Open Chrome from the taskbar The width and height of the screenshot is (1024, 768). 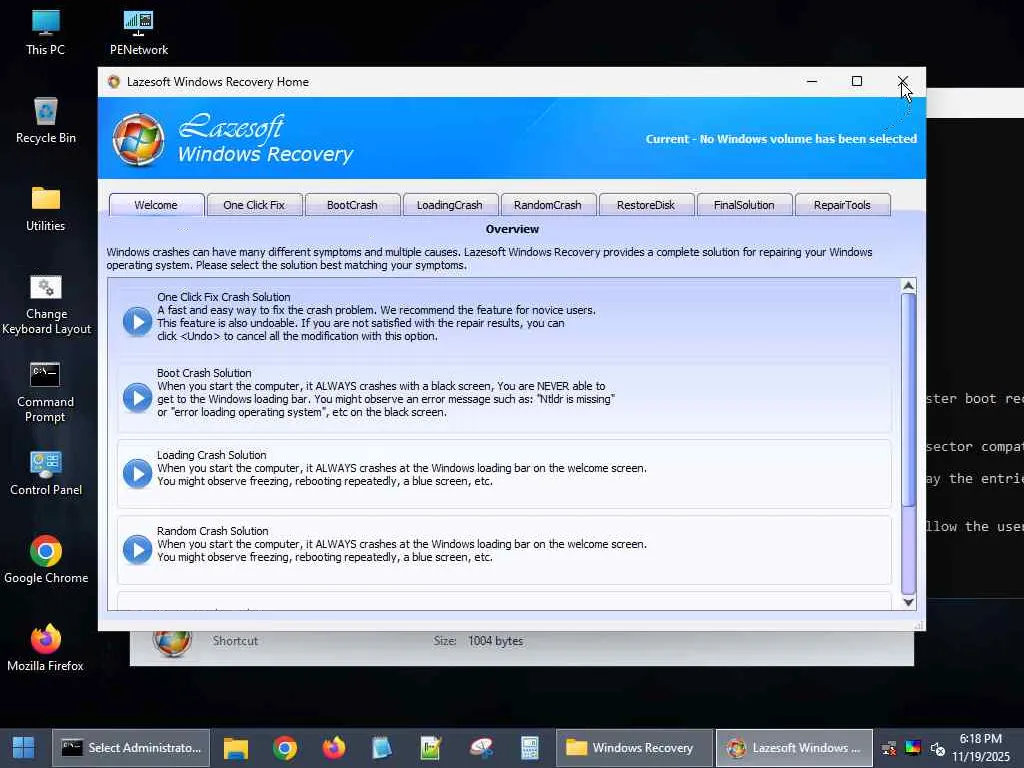click(285, 748)
